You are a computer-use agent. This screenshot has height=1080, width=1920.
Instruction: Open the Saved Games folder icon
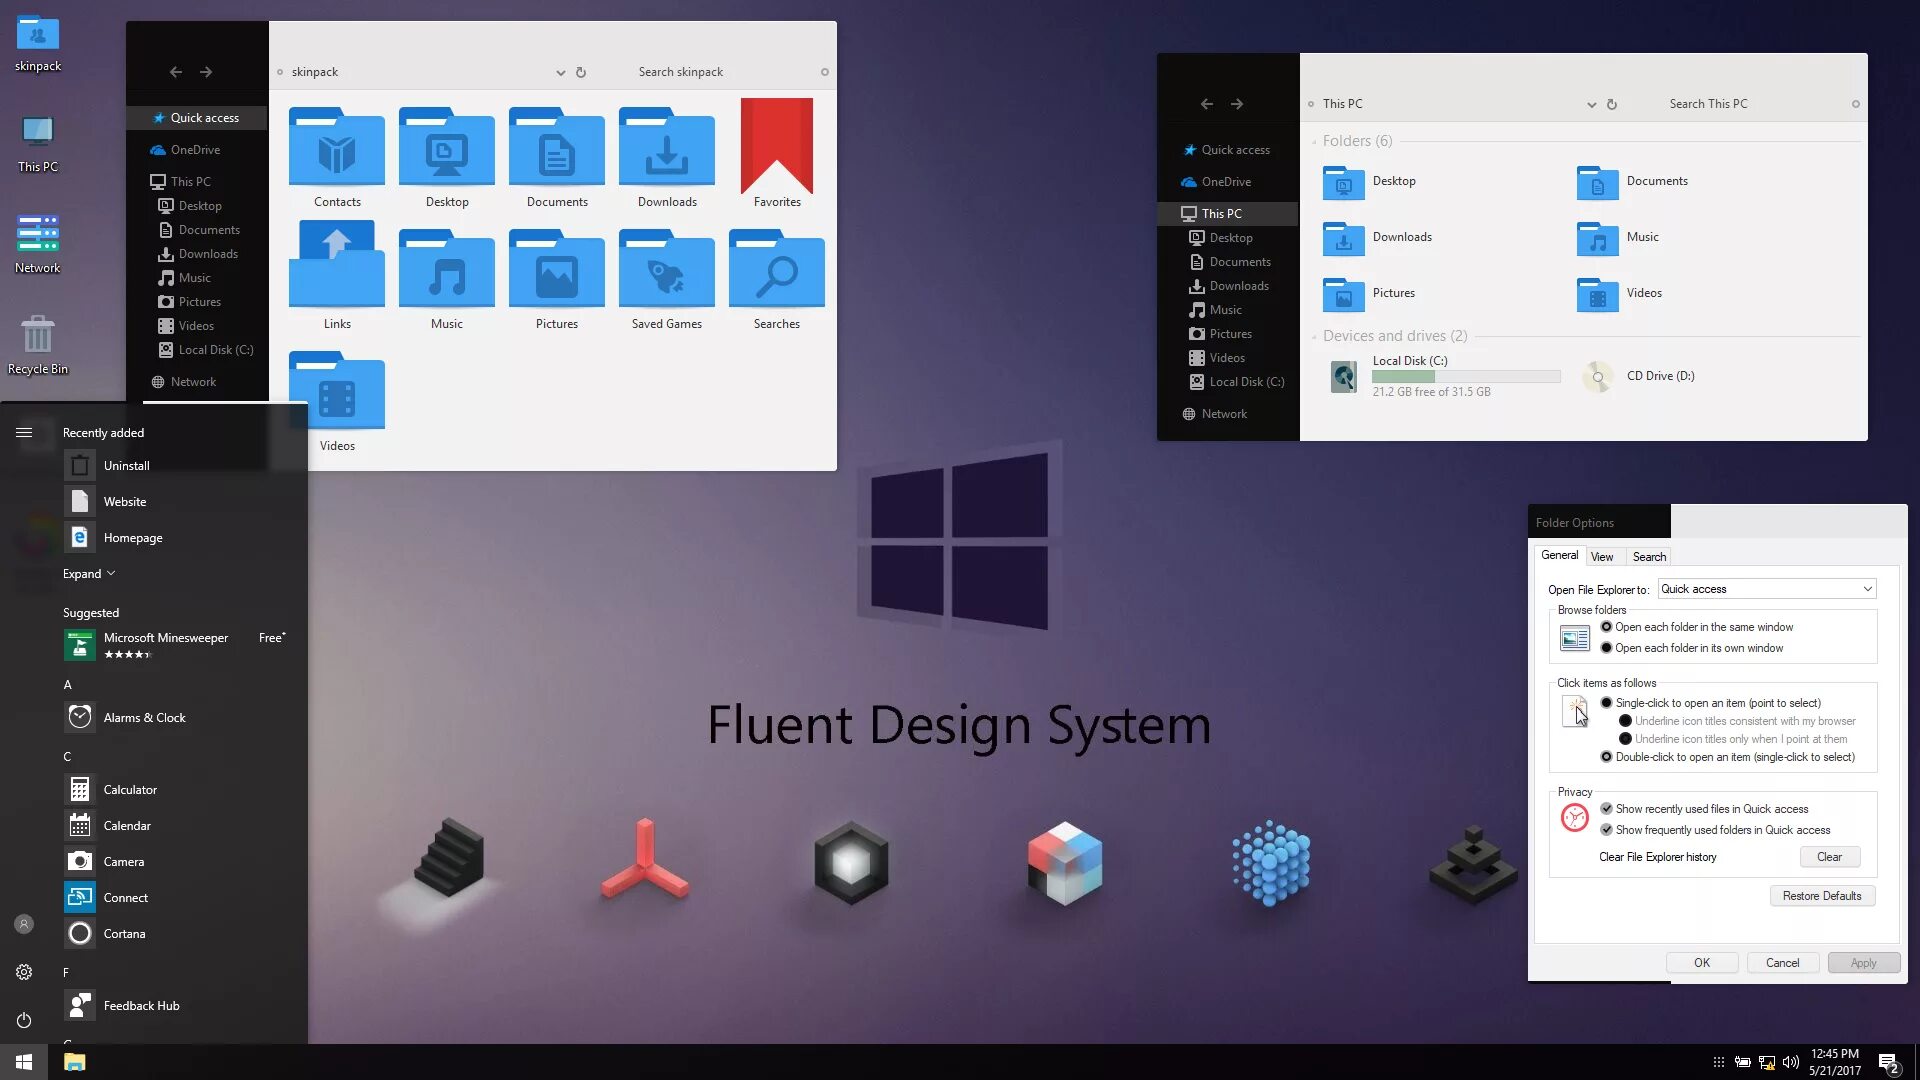(666, 271)
